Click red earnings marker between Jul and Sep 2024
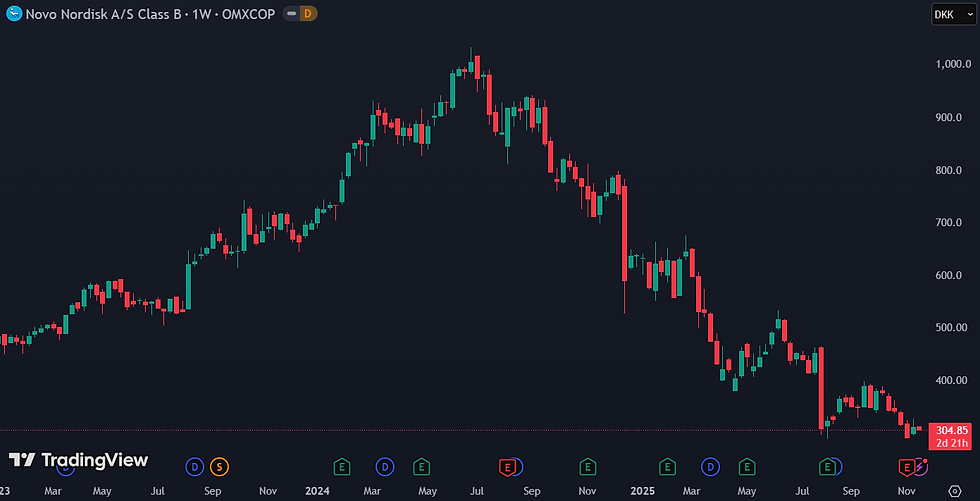980x501 pixels. click(507, 465)
